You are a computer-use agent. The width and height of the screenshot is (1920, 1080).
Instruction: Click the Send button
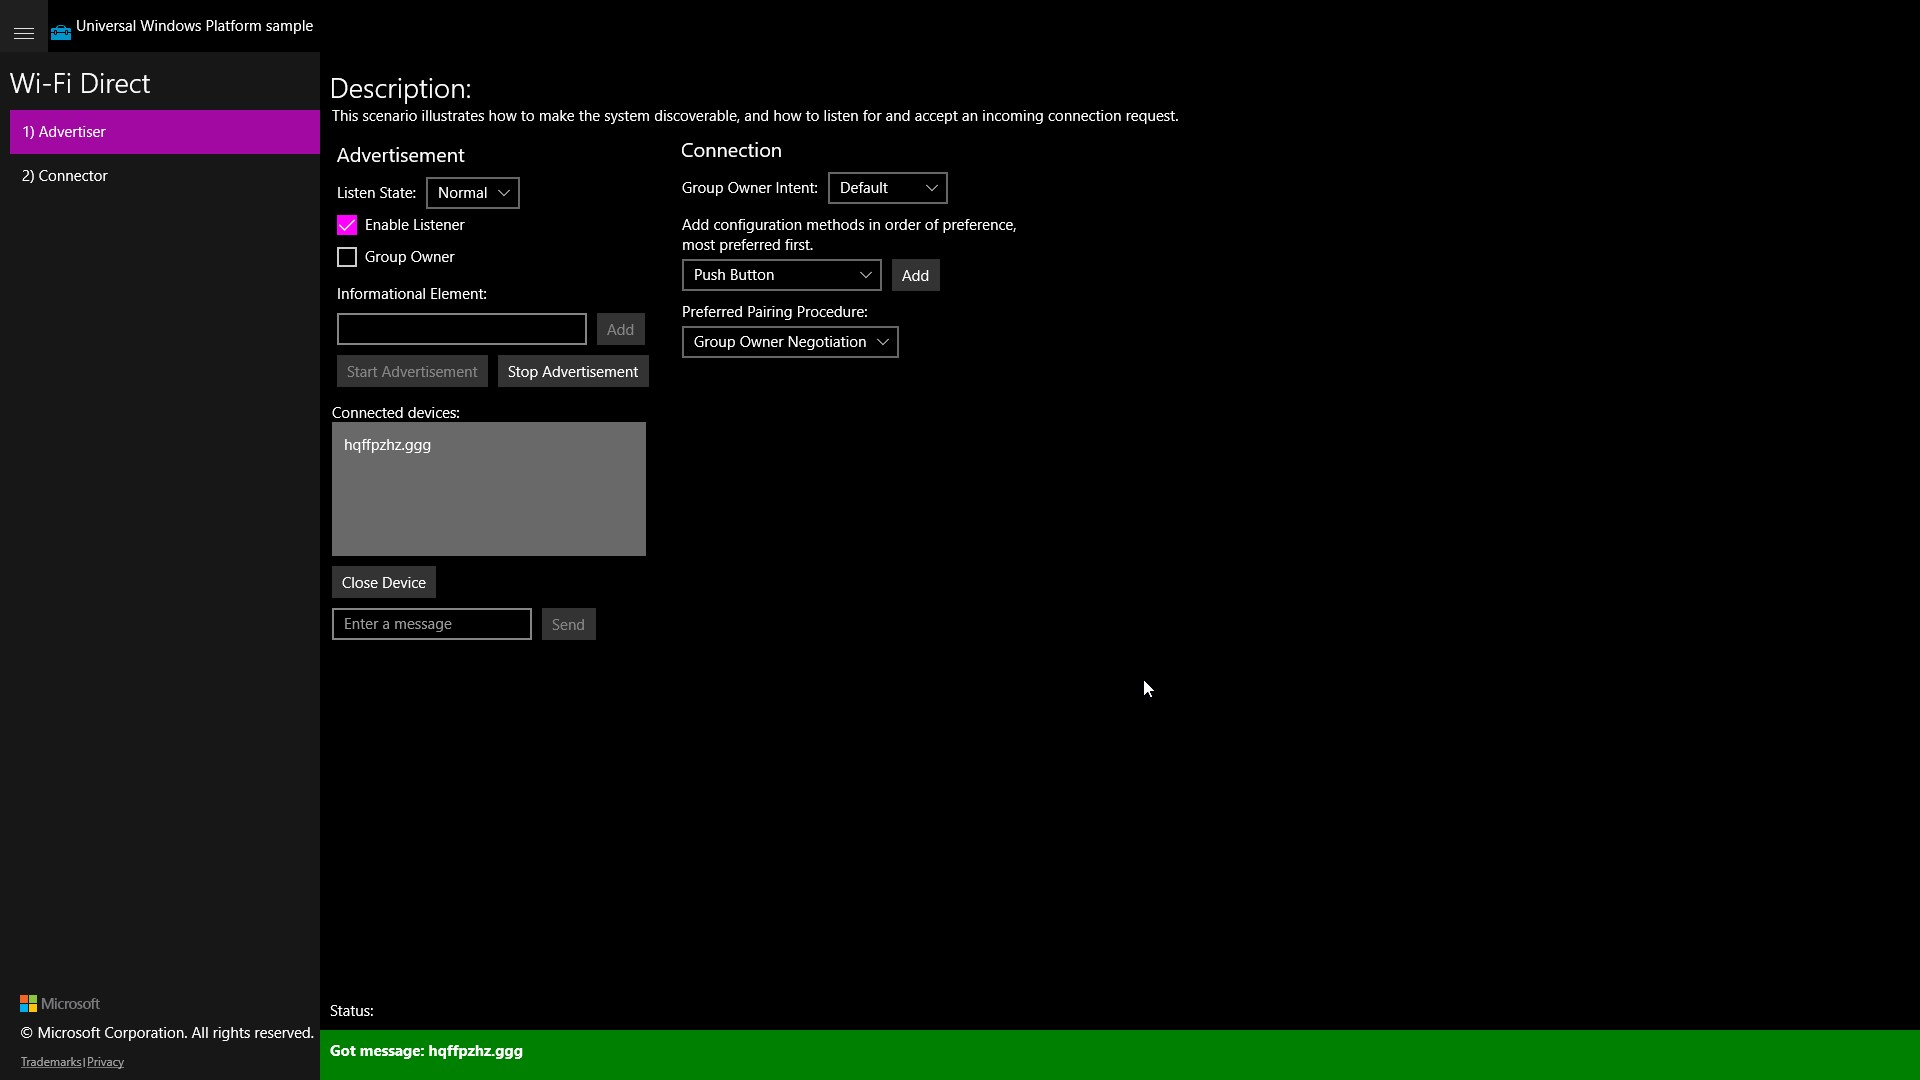[568, 624]
